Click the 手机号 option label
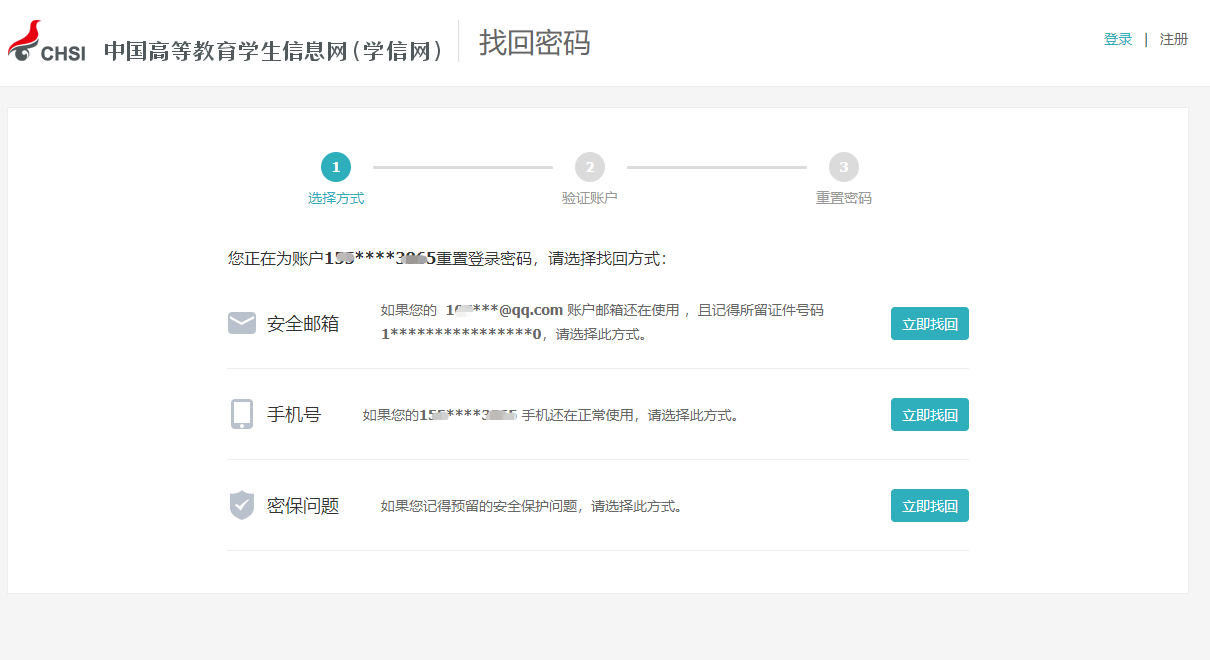 coord(294,415)
